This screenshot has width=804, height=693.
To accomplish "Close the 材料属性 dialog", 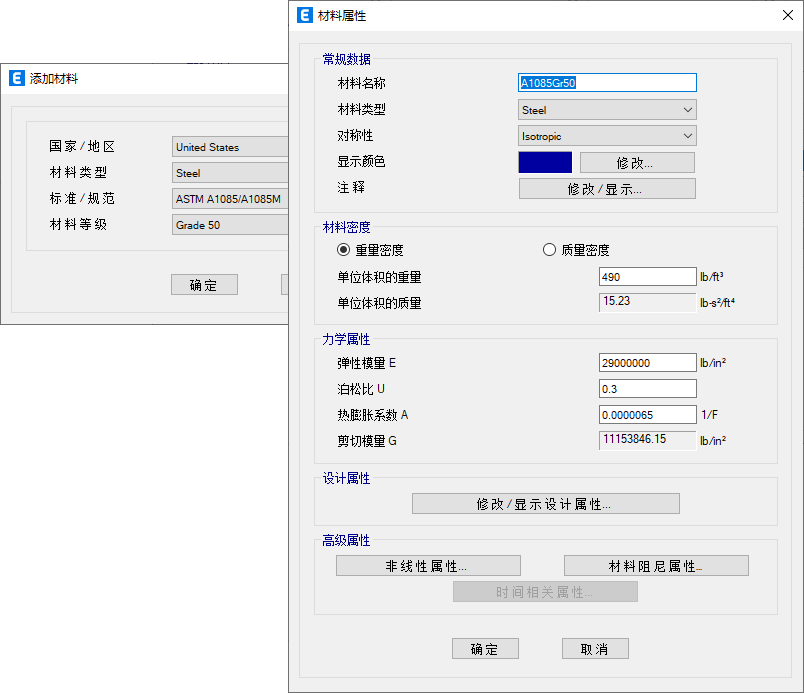I will (x=788, y=15).
